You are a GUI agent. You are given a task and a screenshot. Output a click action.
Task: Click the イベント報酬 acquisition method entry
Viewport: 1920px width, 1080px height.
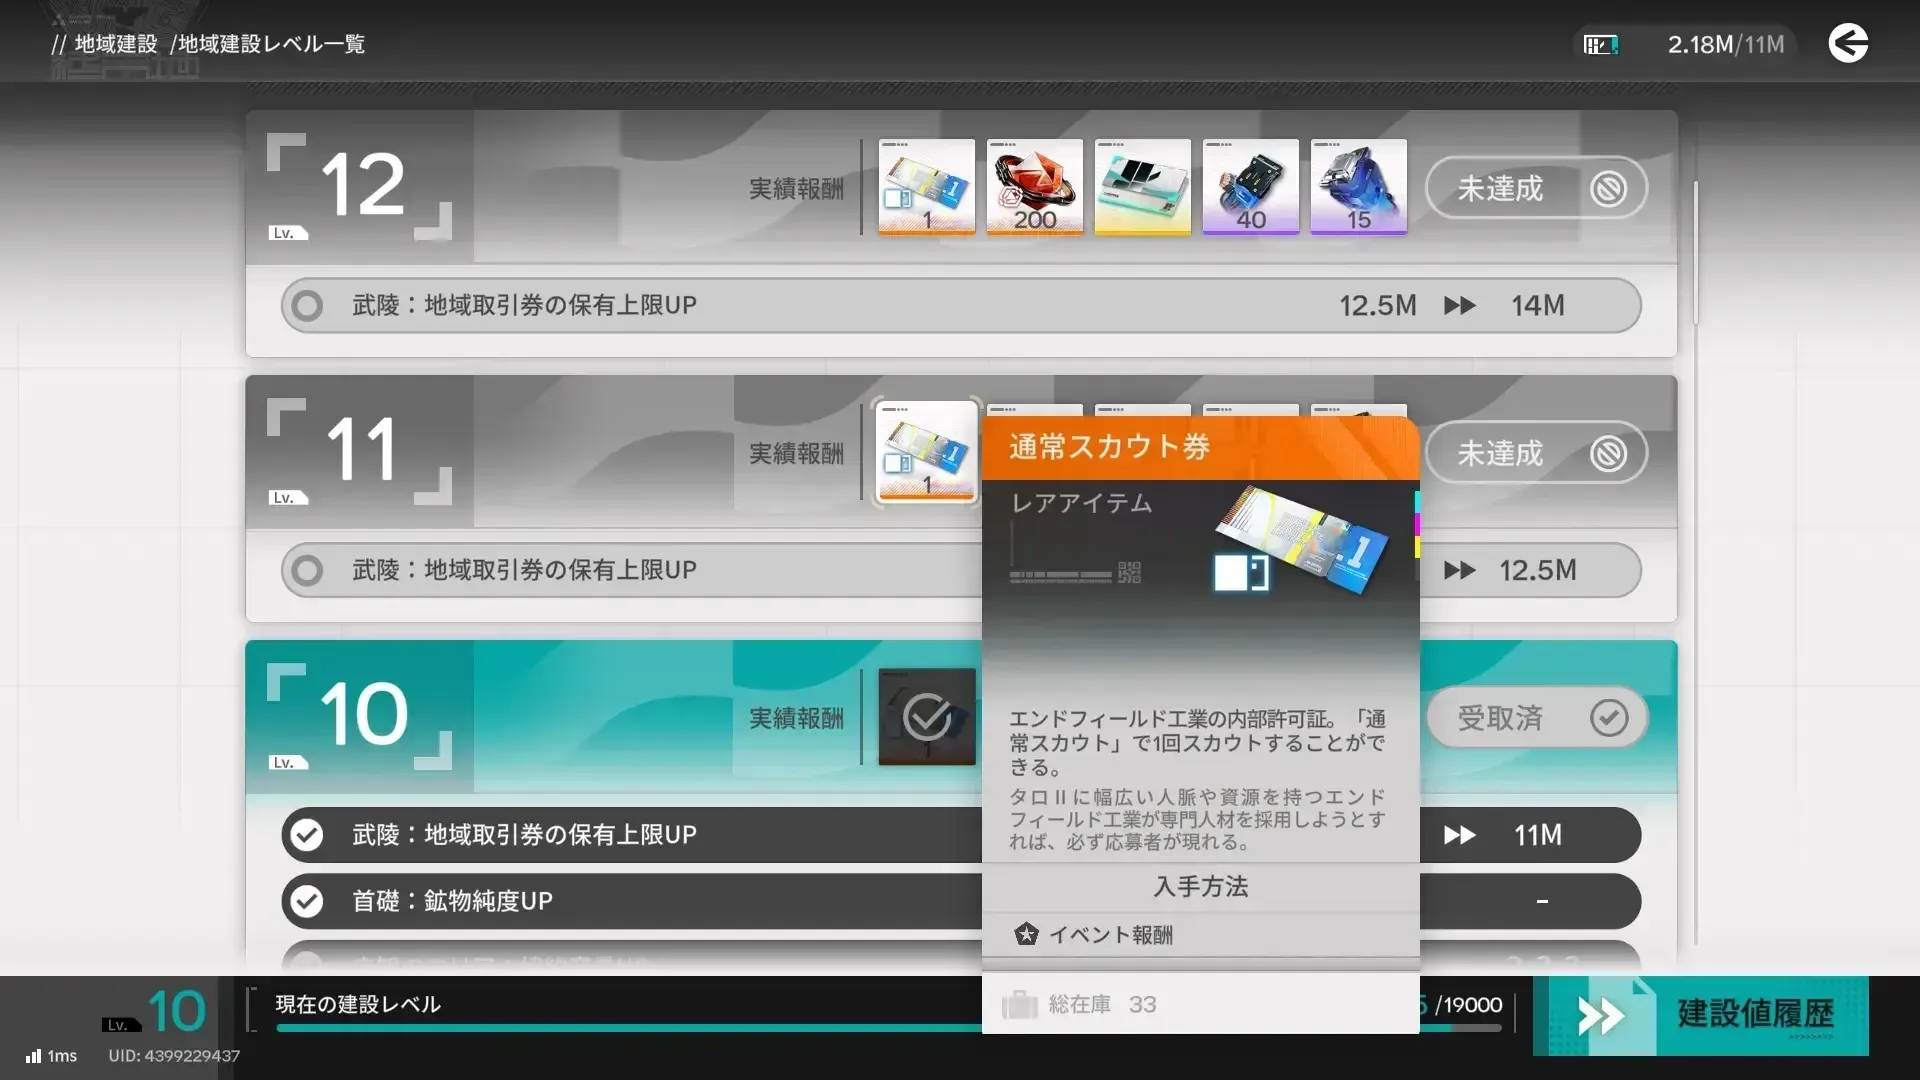click(x=1200, y=935)
